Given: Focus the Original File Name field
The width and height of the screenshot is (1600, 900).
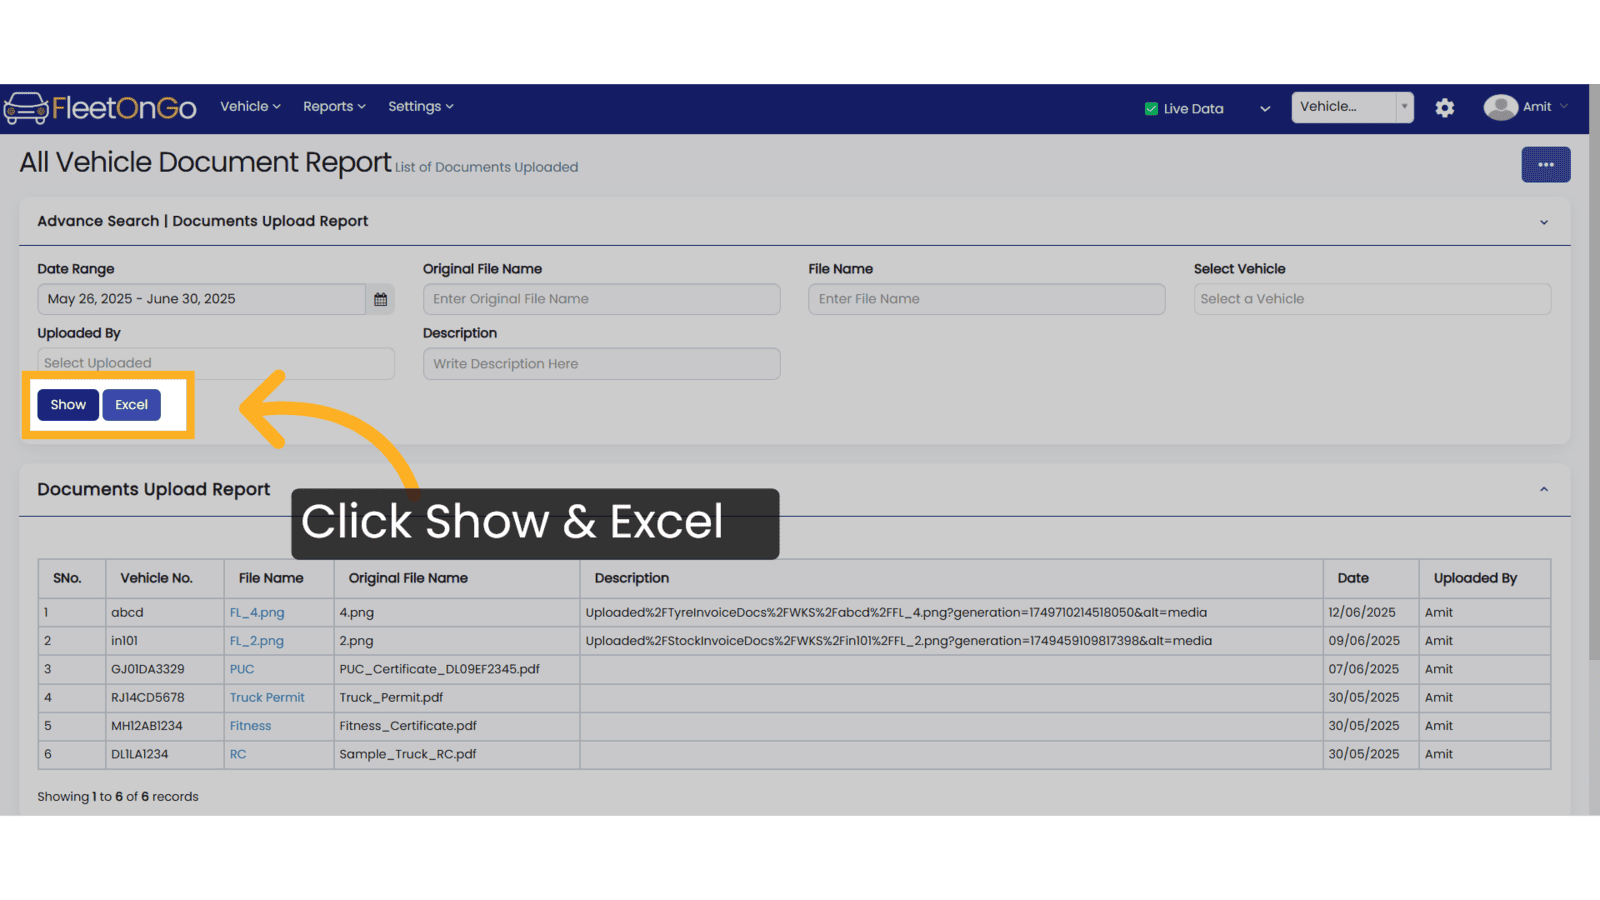Looking at the screenshot, I should coord(601,299).
